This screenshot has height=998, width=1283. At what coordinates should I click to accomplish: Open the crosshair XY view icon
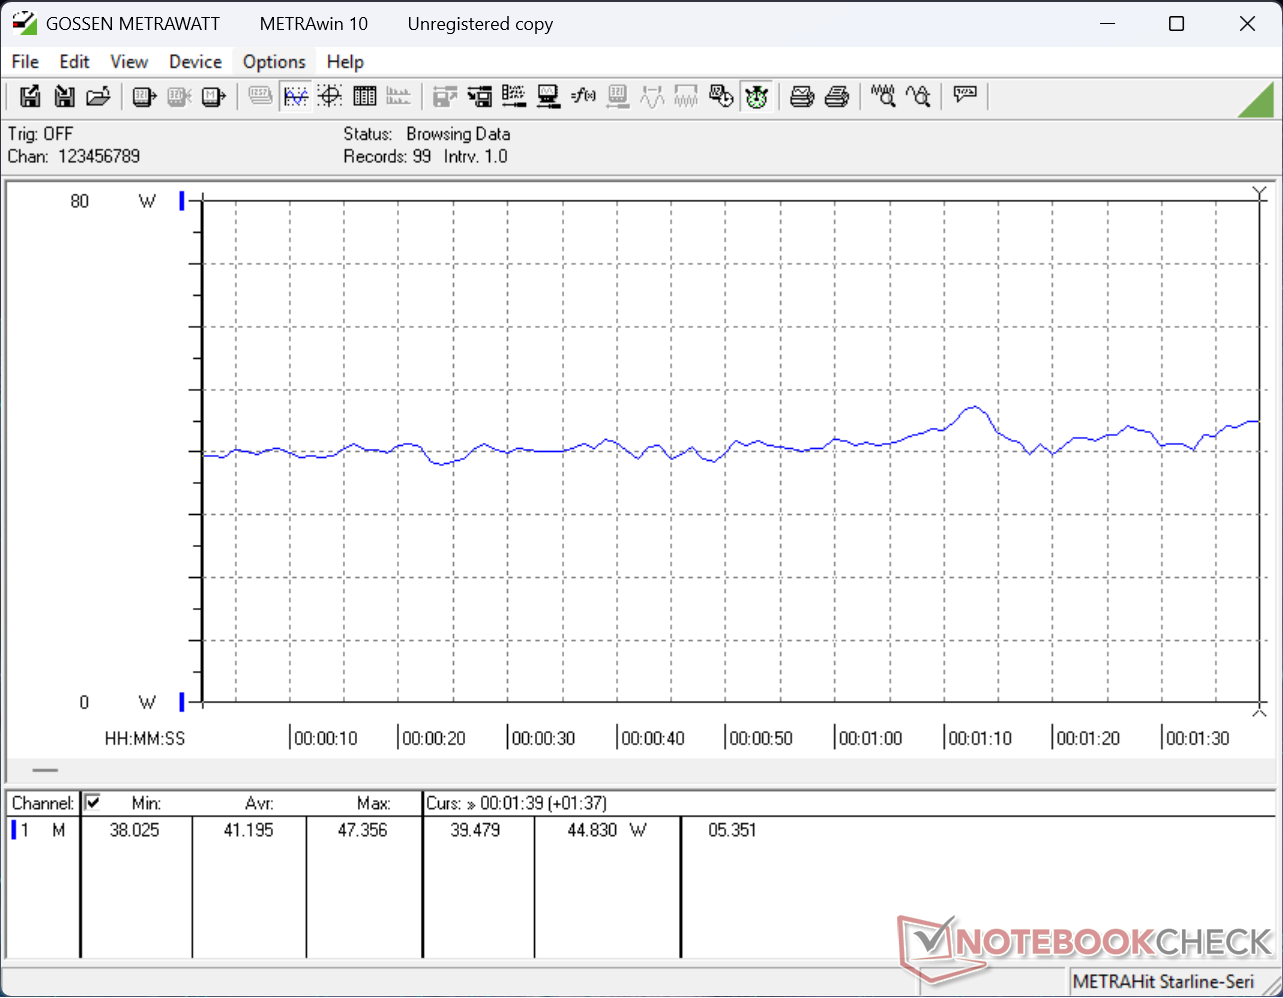(330, 96)
